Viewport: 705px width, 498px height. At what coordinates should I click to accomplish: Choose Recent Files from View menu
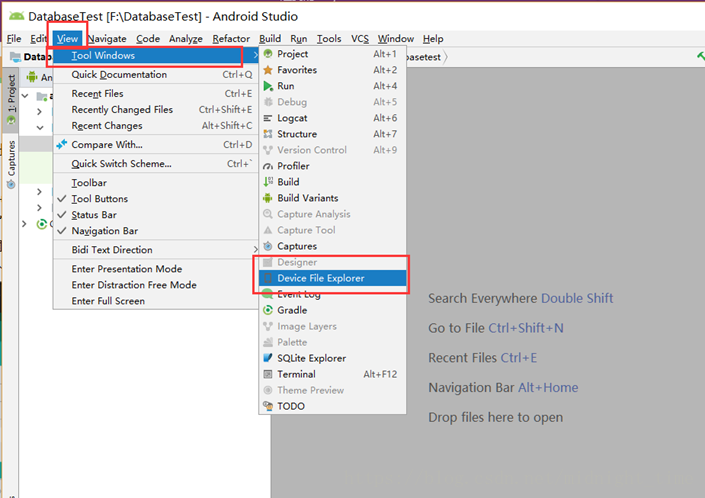[155, 93]
